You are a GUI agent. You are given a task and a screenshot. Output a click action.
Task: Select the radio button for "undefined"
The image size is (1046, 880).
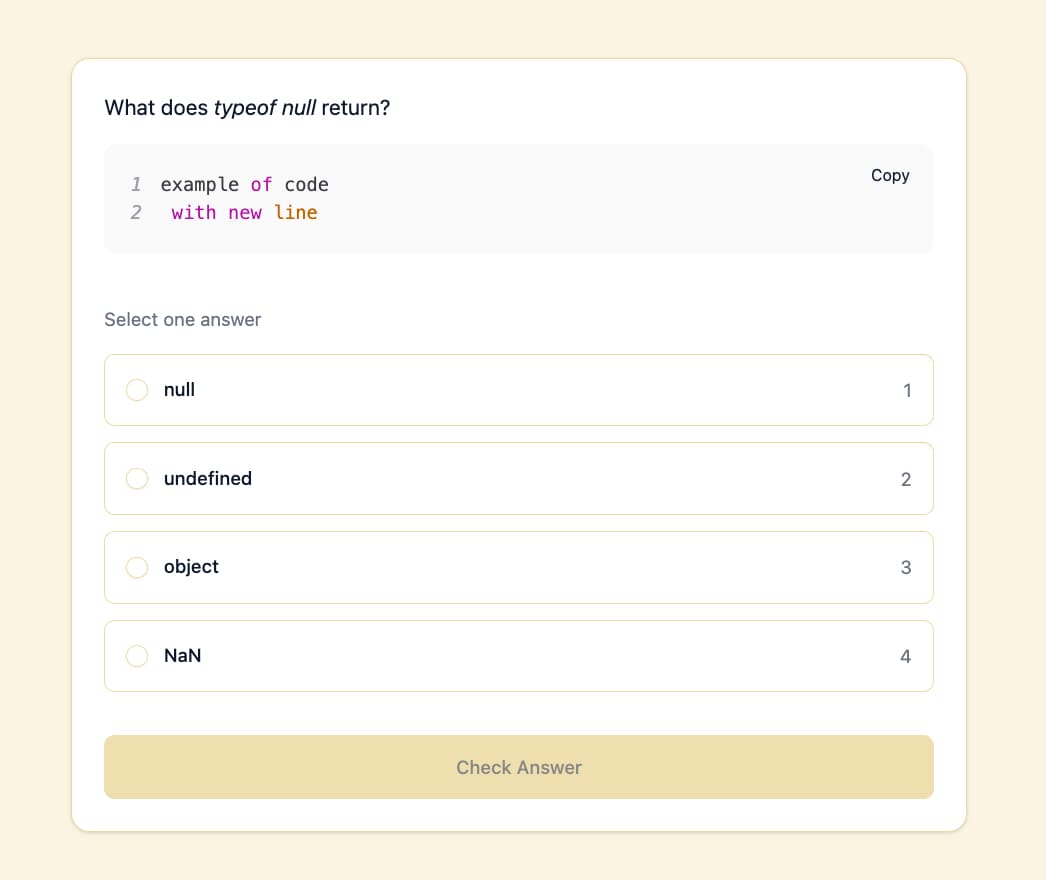(137, 478)
